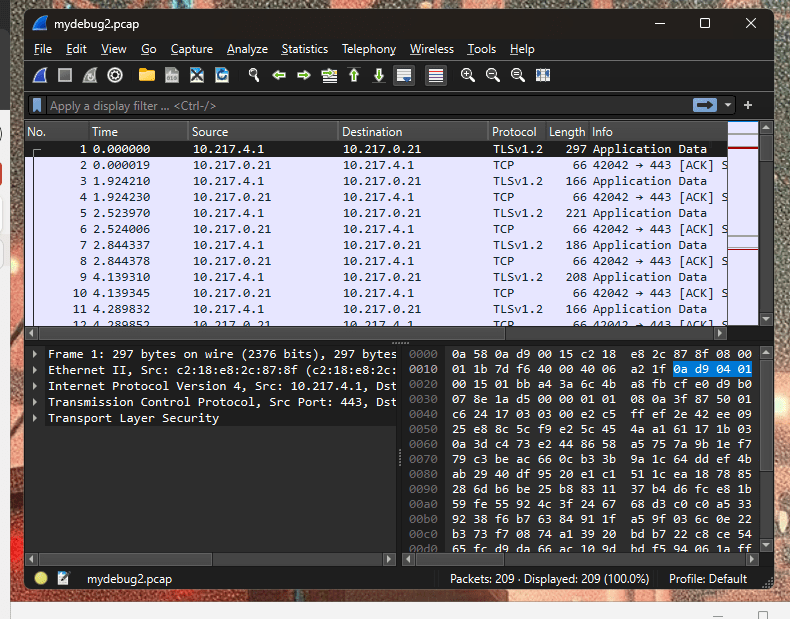The height and width of the screenshot is (619, 790).
Task: Expand Transport Layer Security details
Action: (35, 418)
